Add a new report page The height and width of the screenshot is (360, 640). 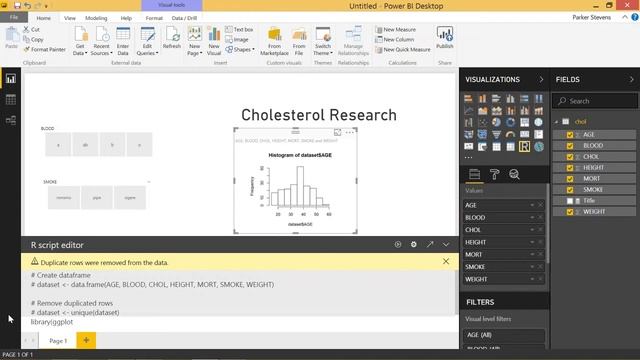(x=86, y=340)
